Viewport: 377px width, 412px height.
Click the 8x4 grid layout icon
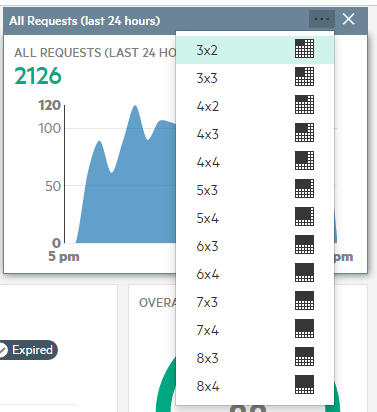304,385
